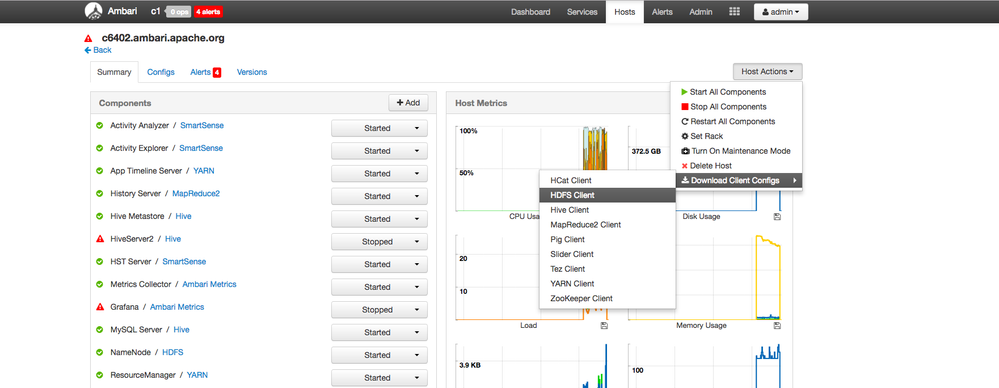Image resolution: width=999 pixels, height=388 pixels.
Task: Click green status icon for Metrics Collector
Action: click(99, 284)
